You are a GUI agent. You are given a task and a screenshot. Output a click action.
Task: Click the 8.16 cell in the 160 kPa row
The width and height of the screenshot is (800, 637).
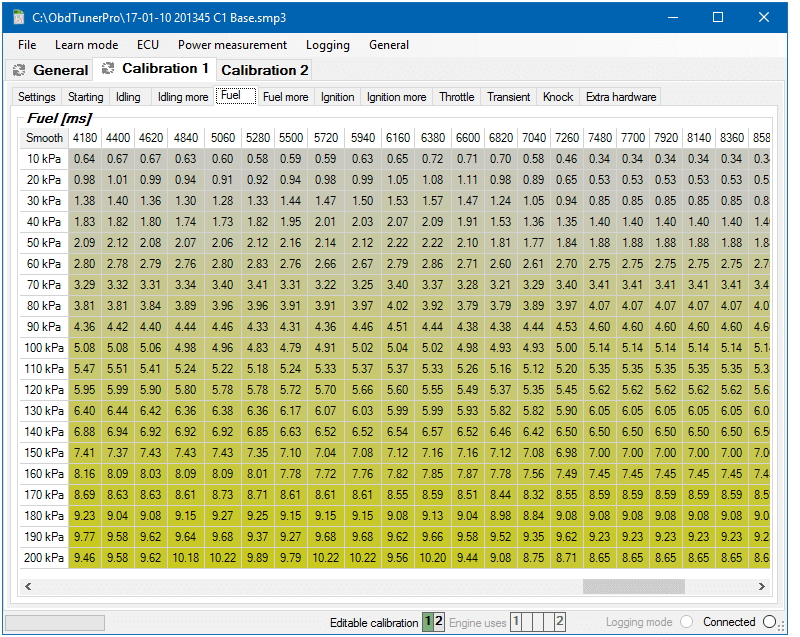pyautogui.click(x=85, y=473)
